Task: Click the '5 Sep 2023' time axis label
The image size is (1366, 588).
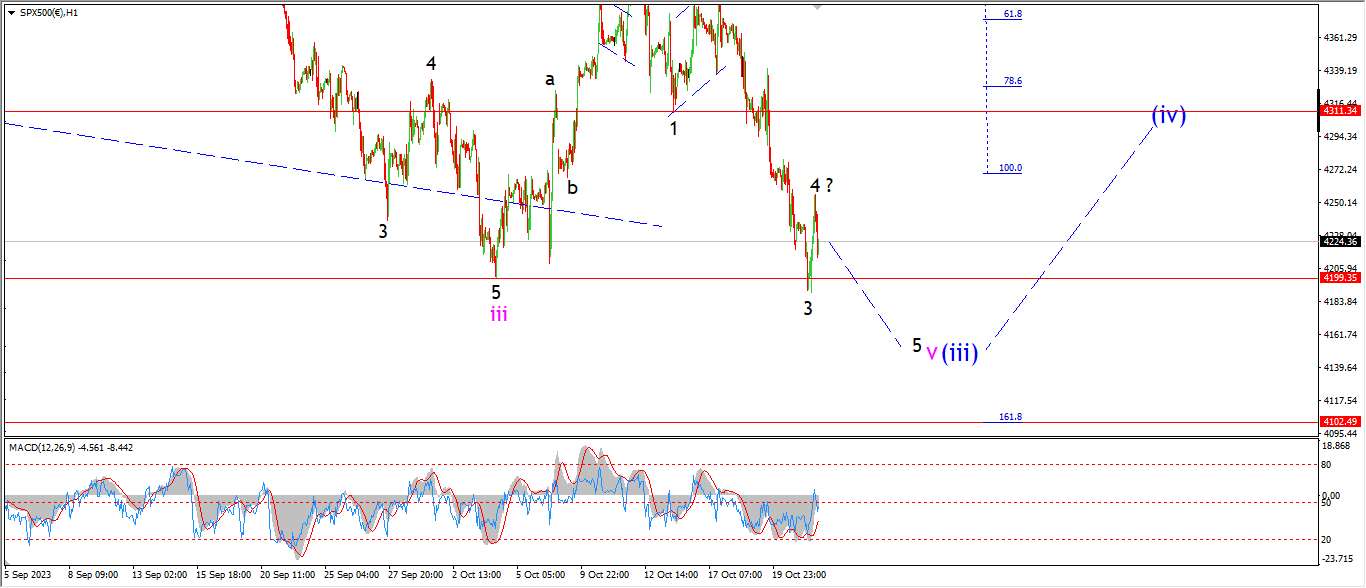Action: point(26,575)
